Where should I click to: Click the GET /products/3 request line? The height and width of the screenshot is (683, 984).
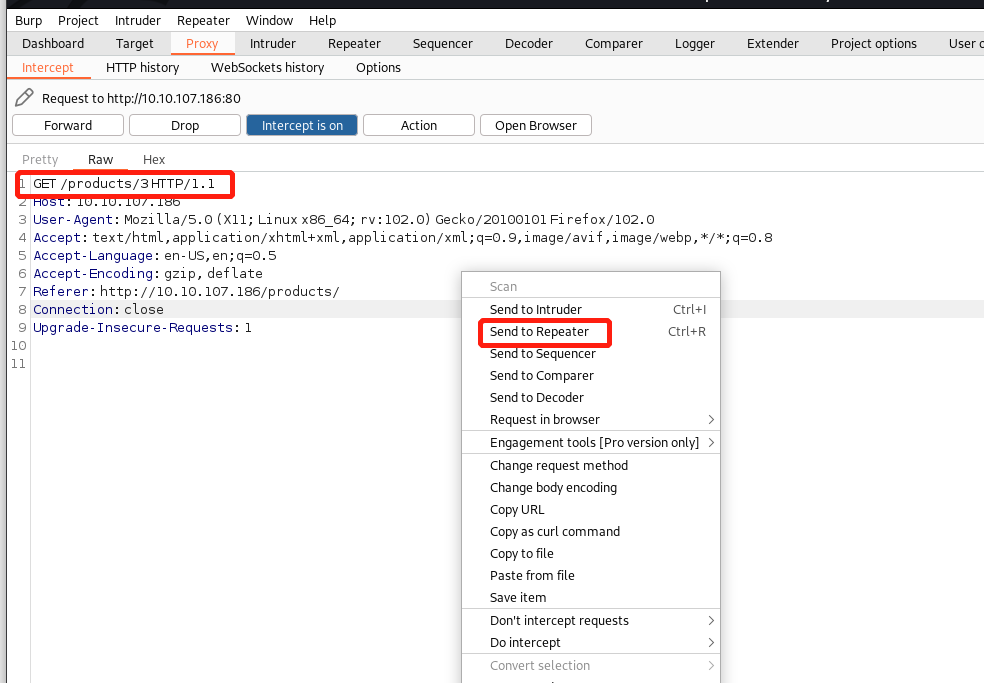click(124, 184)
